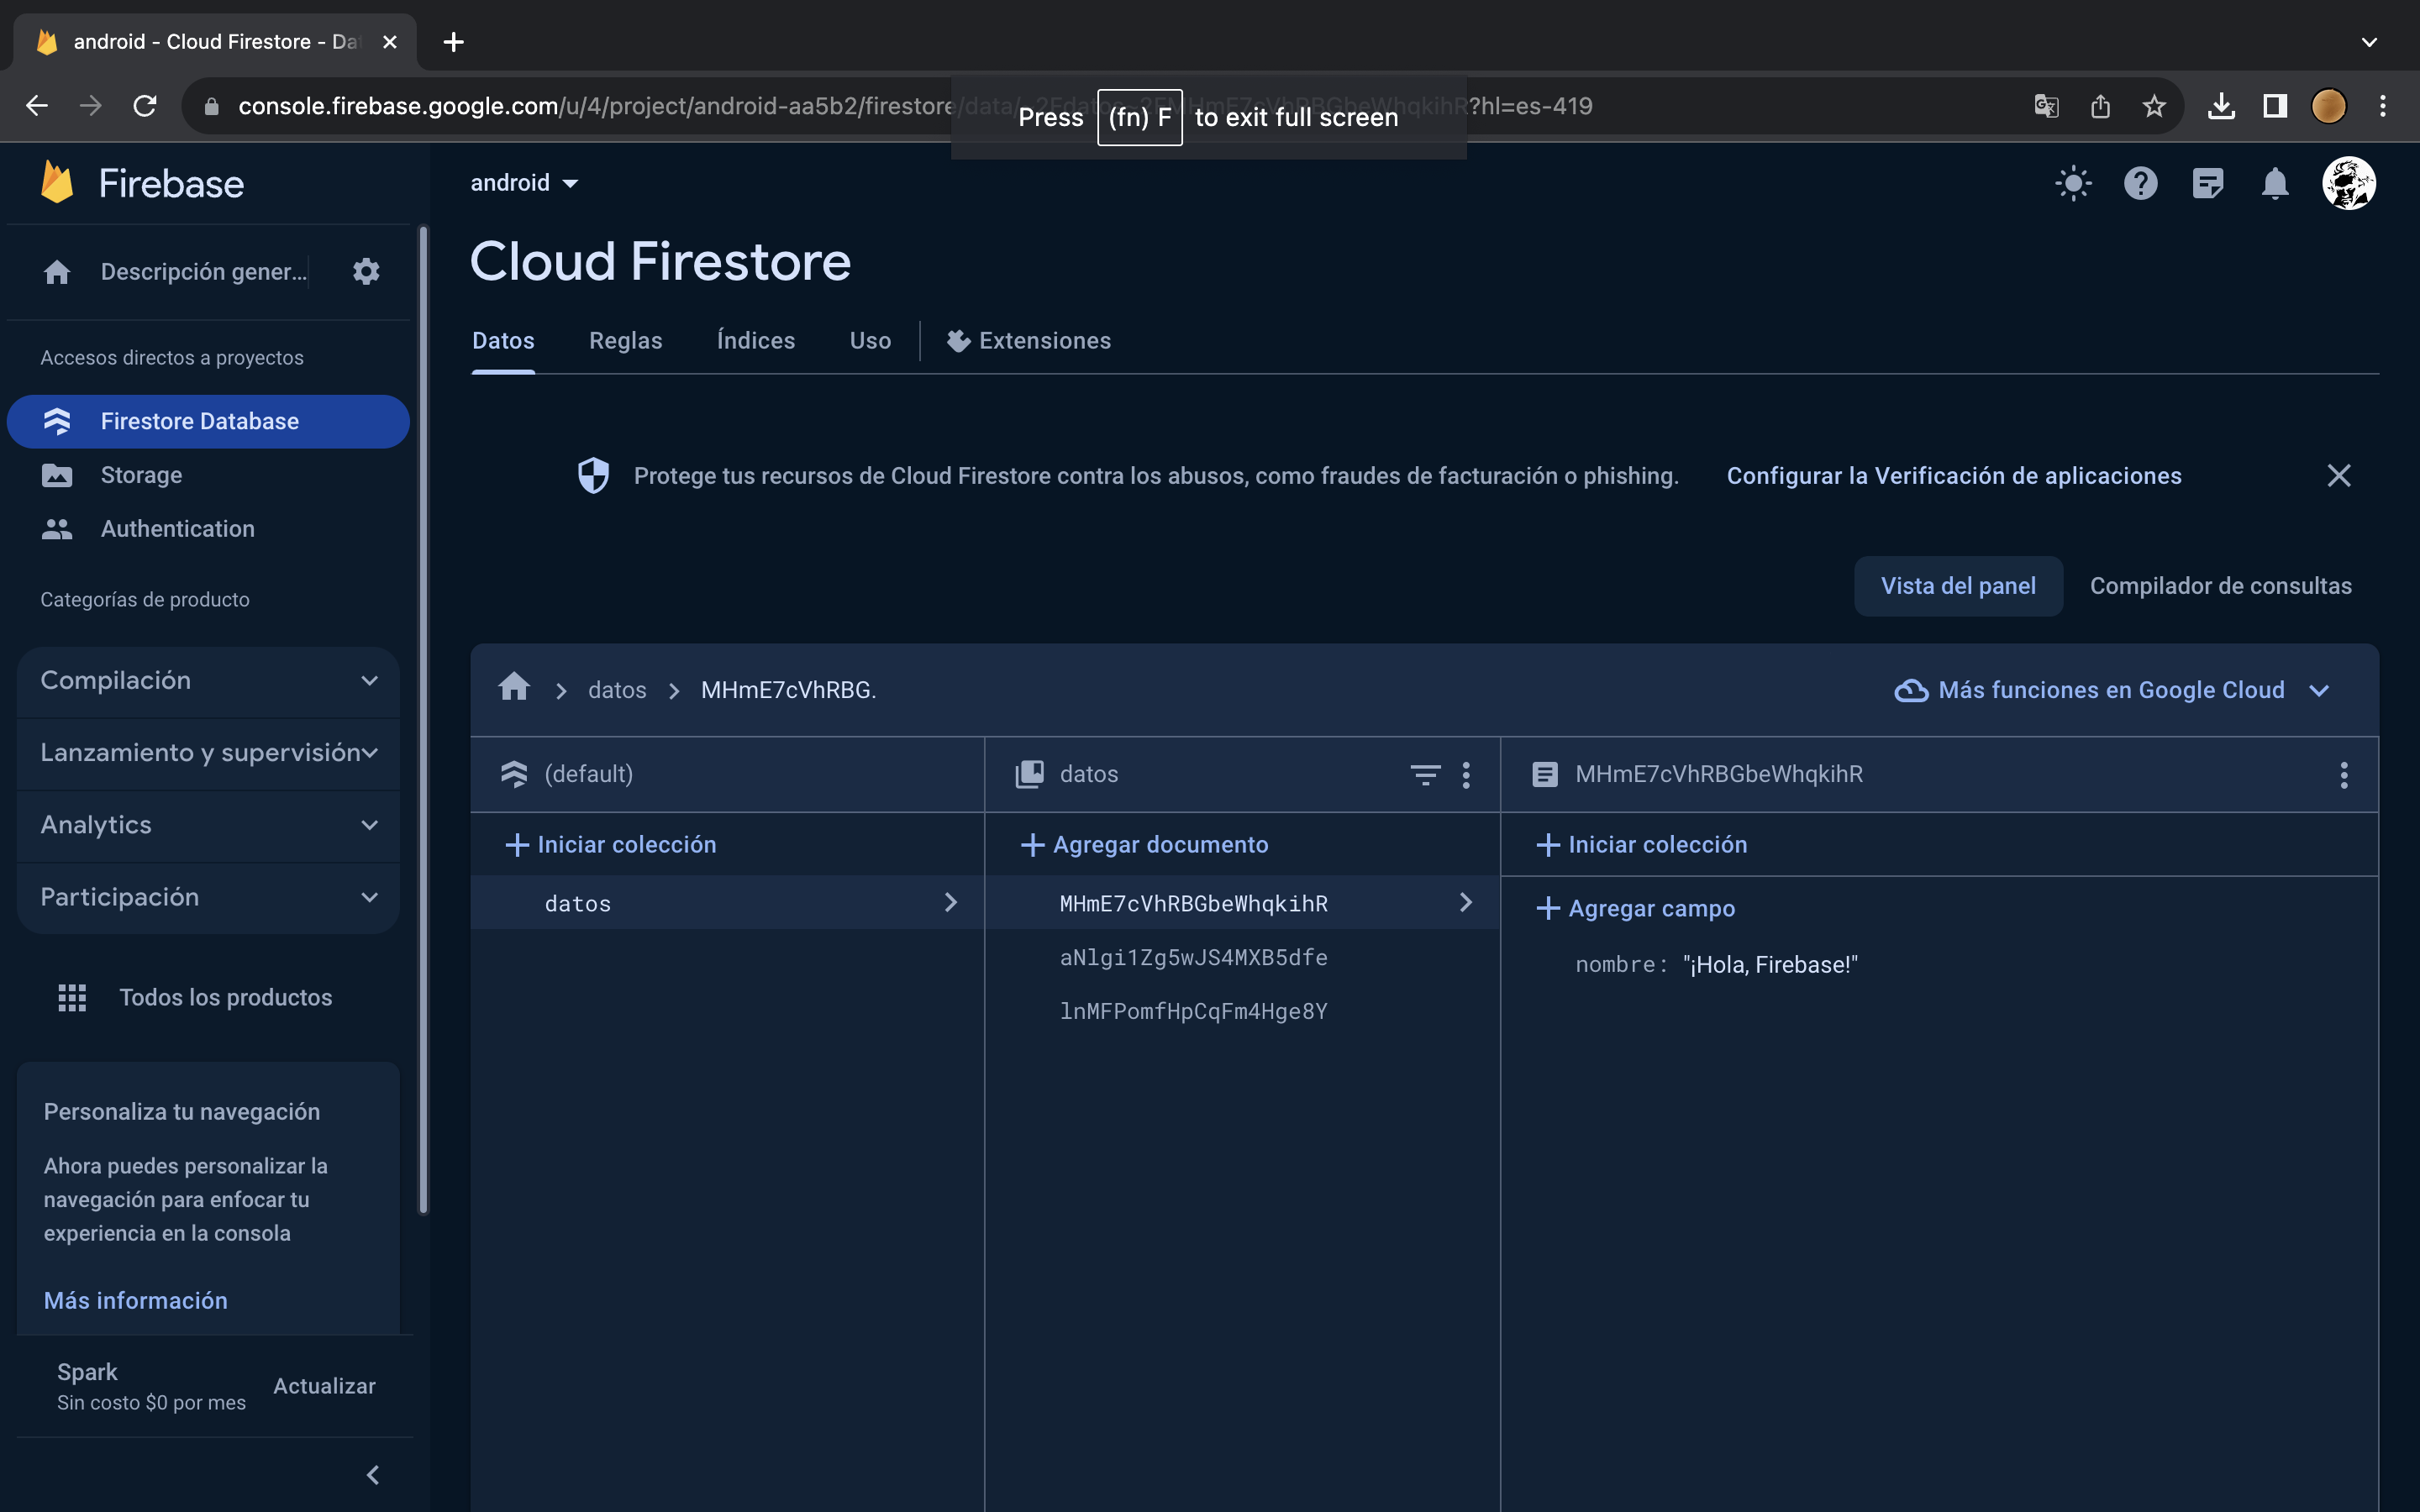Open the Índices tab
This screenshot has height=1512, width=2420.
tap(755, 341)
